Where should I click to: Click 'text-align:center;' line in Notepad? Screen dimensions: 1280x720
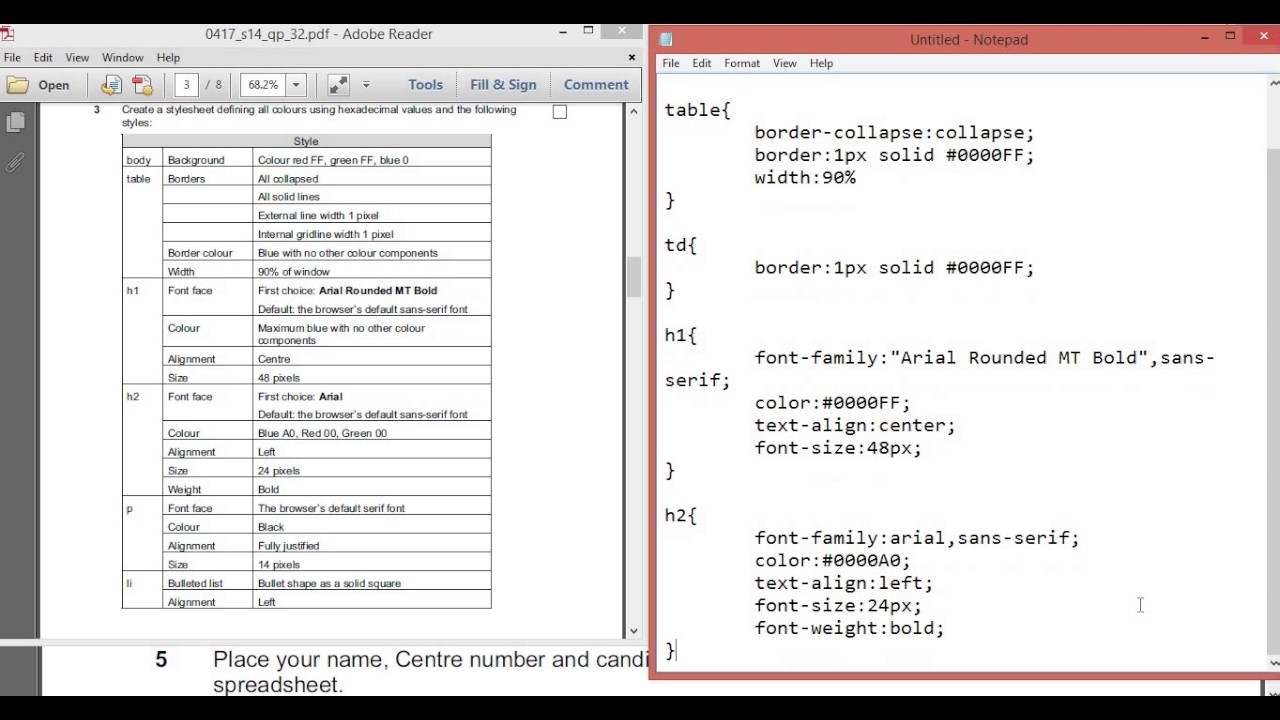[x=855, y=425]
